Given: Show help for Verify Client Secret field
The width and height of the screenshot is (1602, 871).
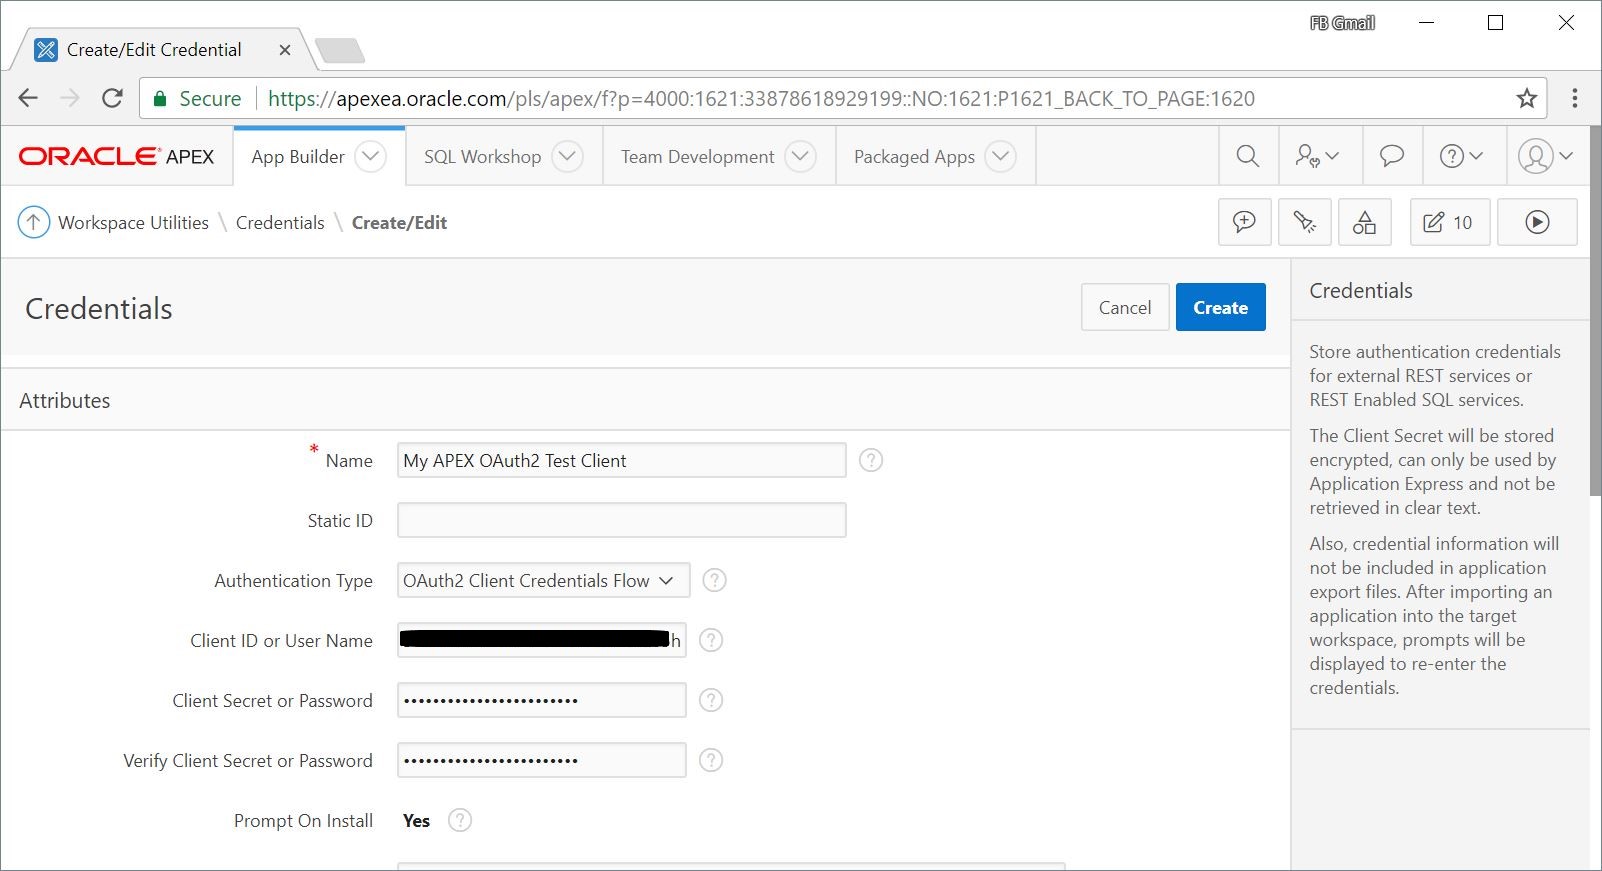Looking at the screenshot, I should (711, 760).
